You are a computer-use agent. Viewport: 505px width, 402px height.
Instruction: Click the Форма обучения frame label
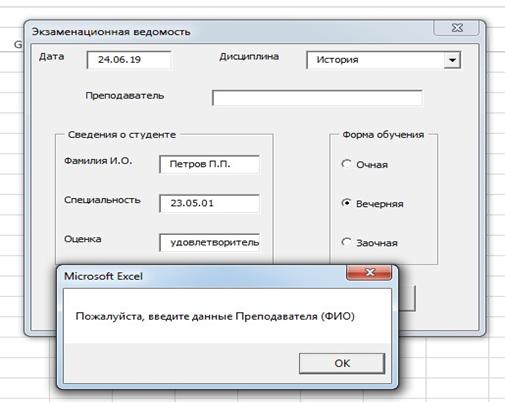pyautogui.click(x=383, y=135)
